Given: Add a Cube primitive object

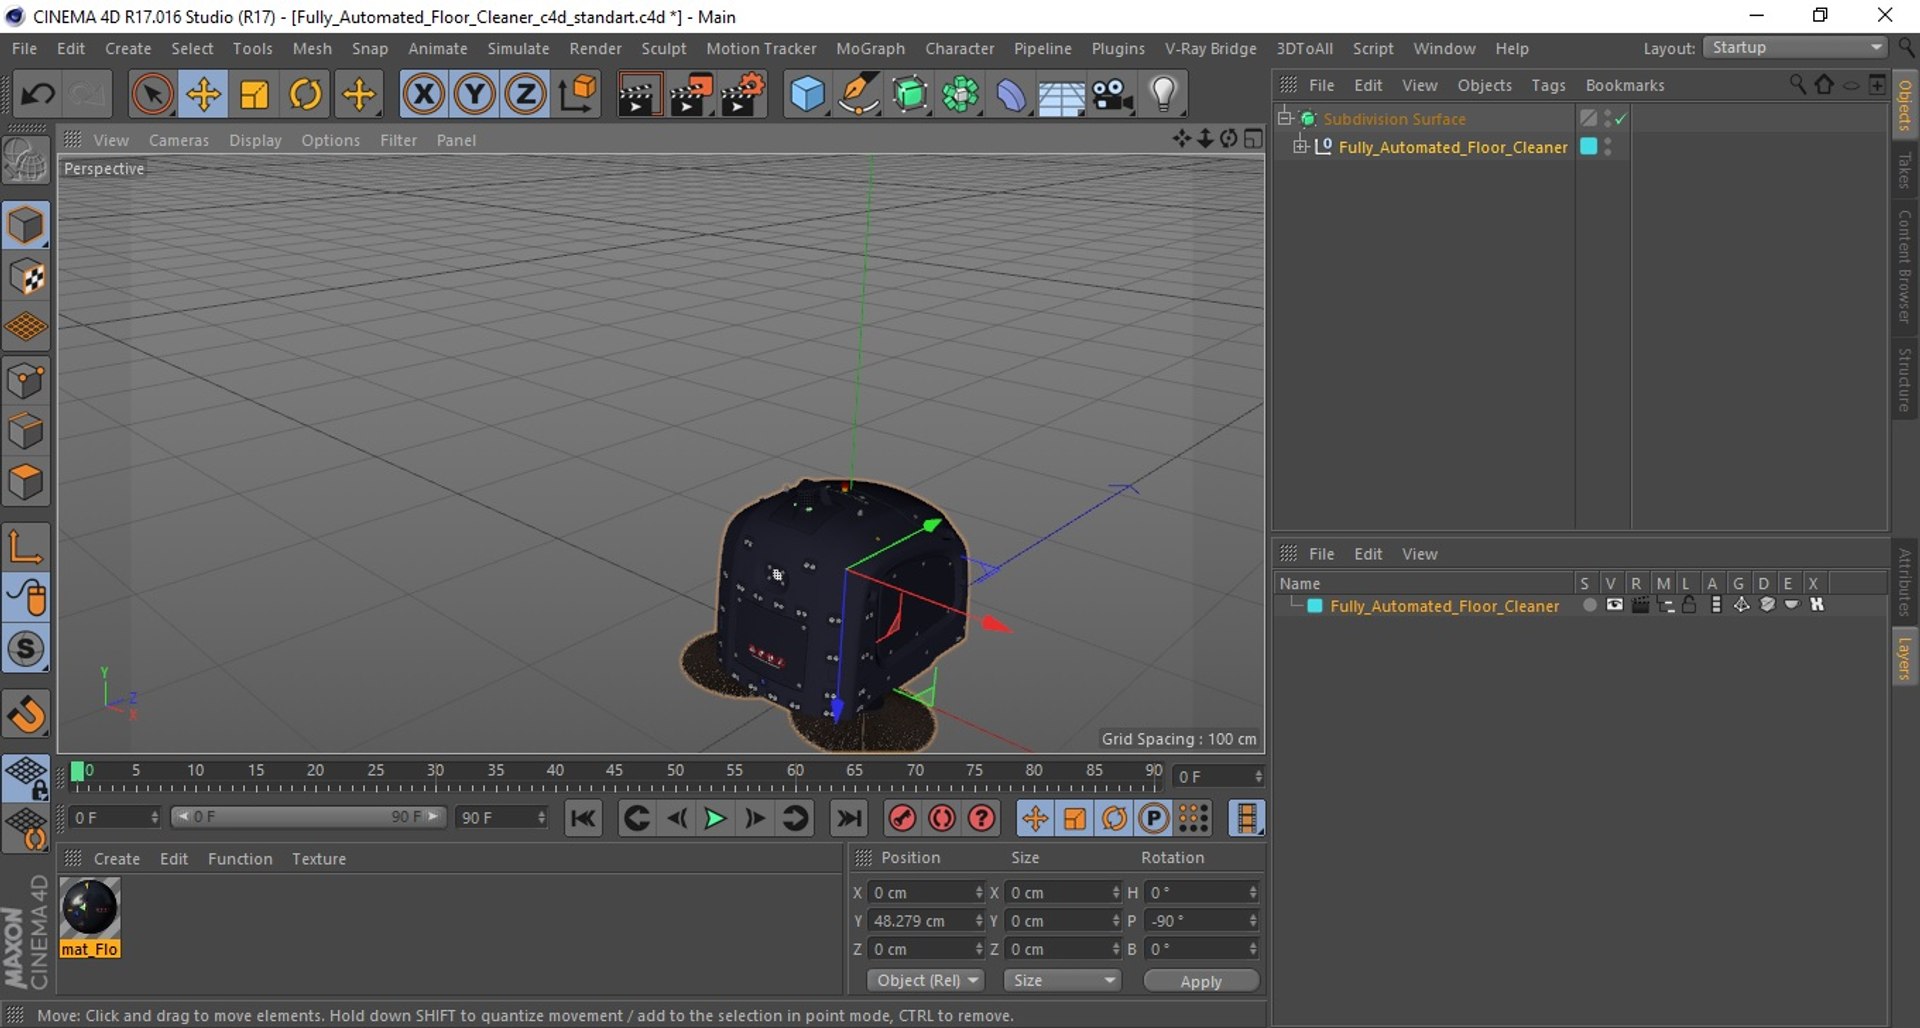Looking at the screenshot, I should tap(808, 94).
